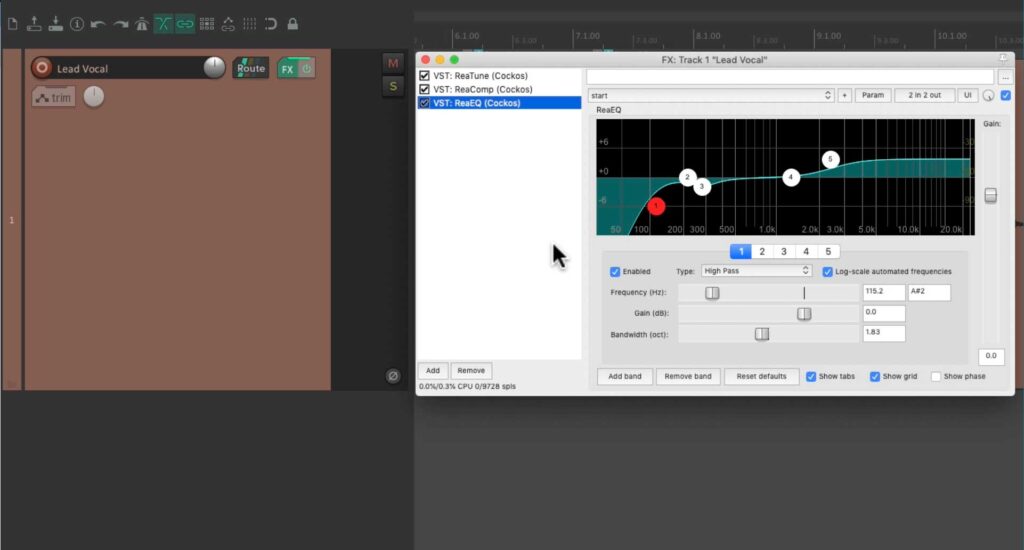
Task: Click the UI button in FX header
Action: 968,95
